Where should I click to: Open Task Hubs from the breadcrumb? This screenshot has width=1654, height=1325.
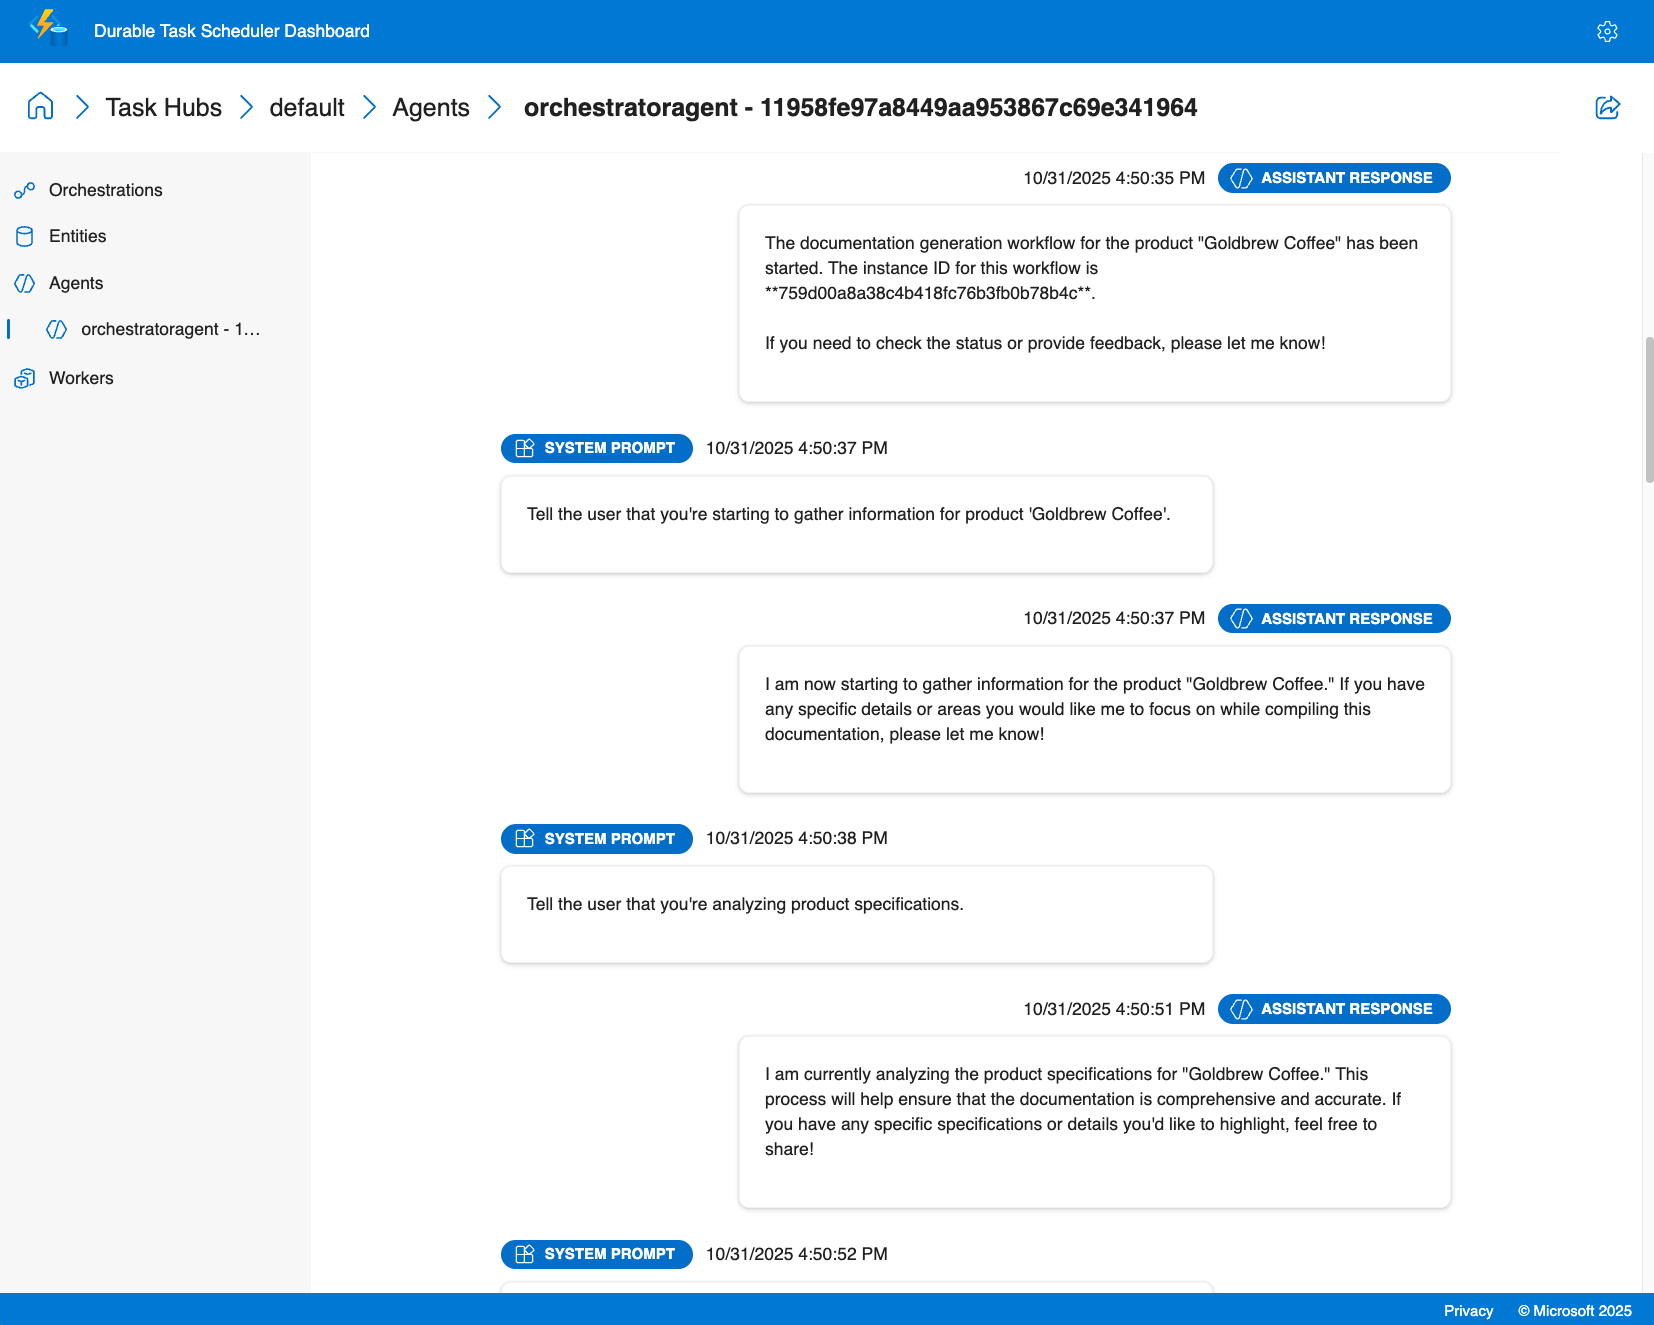163,107
